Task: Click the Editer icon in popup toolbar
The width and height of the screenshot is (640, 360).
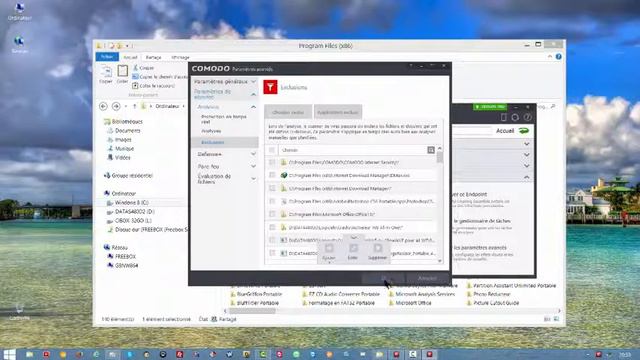Action: click(353, 248)
